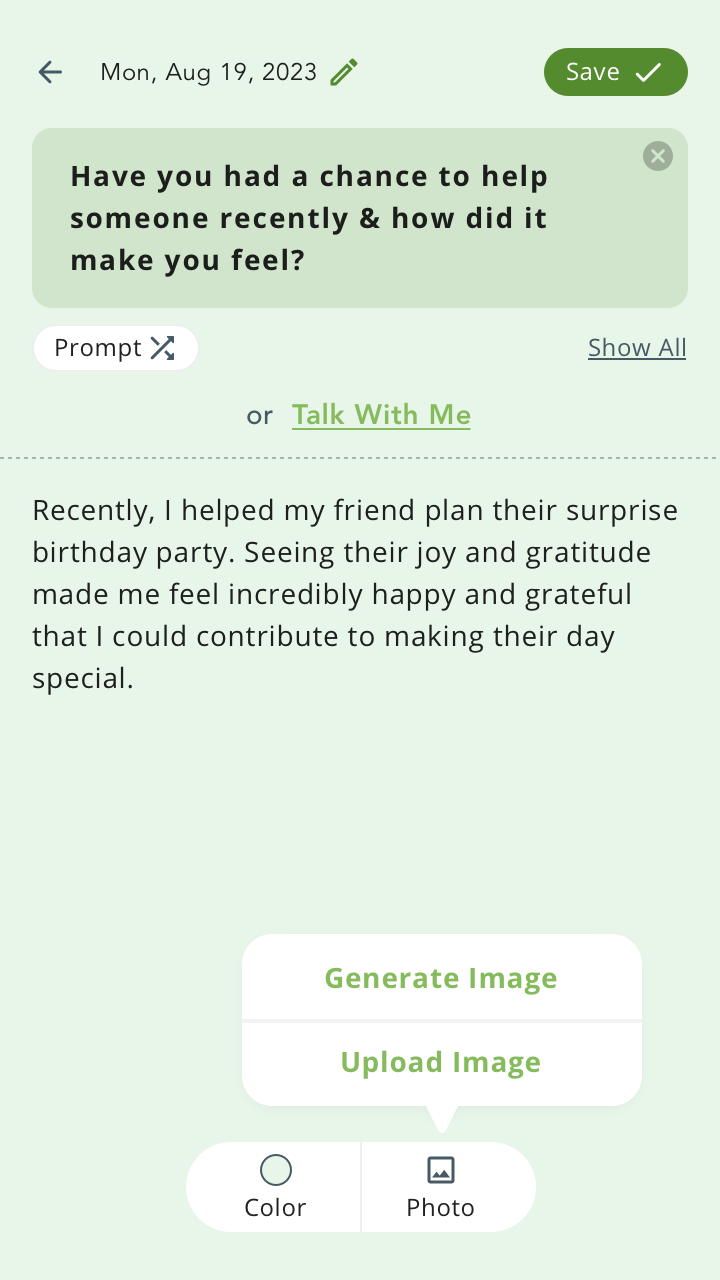This screenshot has width=720, height=1280.
Task: Click the Mon, Aug 19, 2023 date
Action: tap(209, 72)
